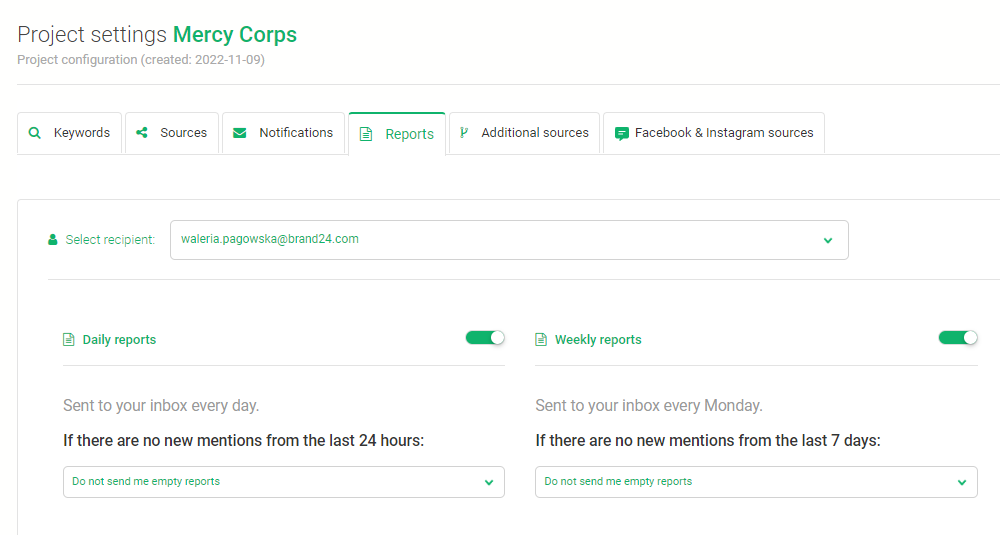Click the share icon on Sources tab

[x=142, y=133]
